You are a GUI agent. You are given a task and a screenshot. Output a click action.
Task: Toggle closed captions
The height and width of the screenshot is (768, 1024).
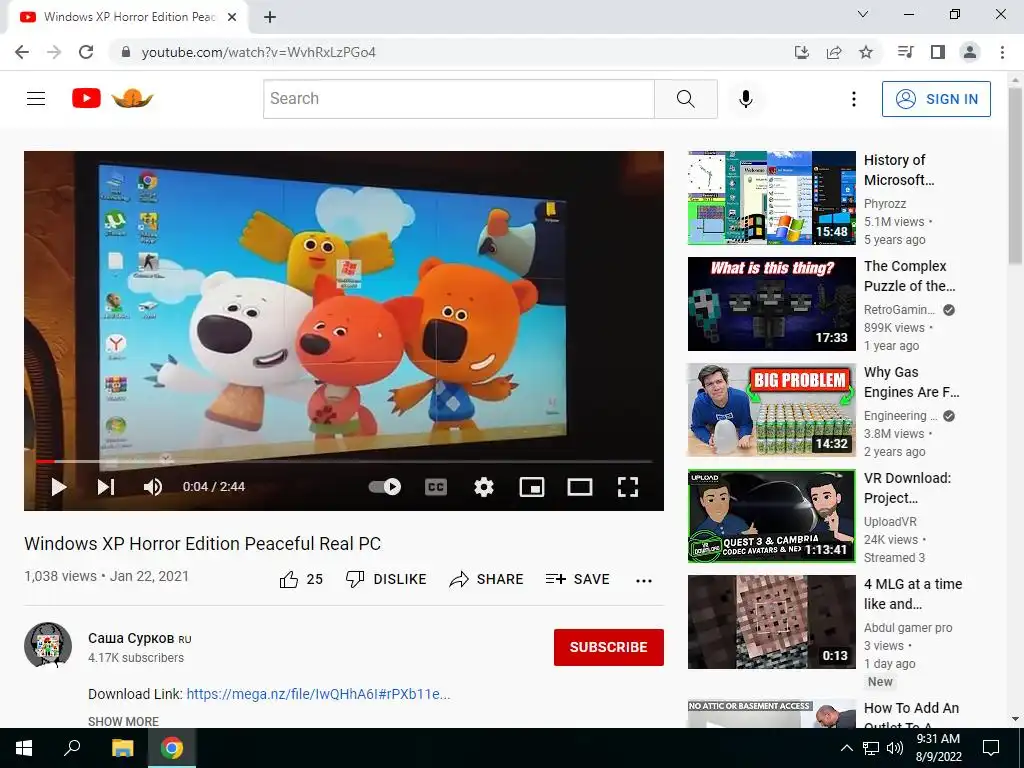[436, 487]
